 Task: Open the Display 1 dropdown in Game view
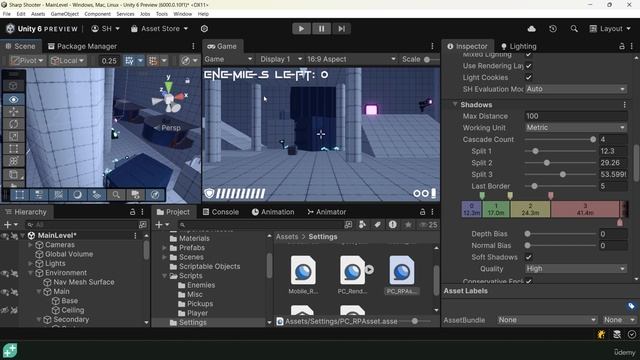tap(281, 59)
